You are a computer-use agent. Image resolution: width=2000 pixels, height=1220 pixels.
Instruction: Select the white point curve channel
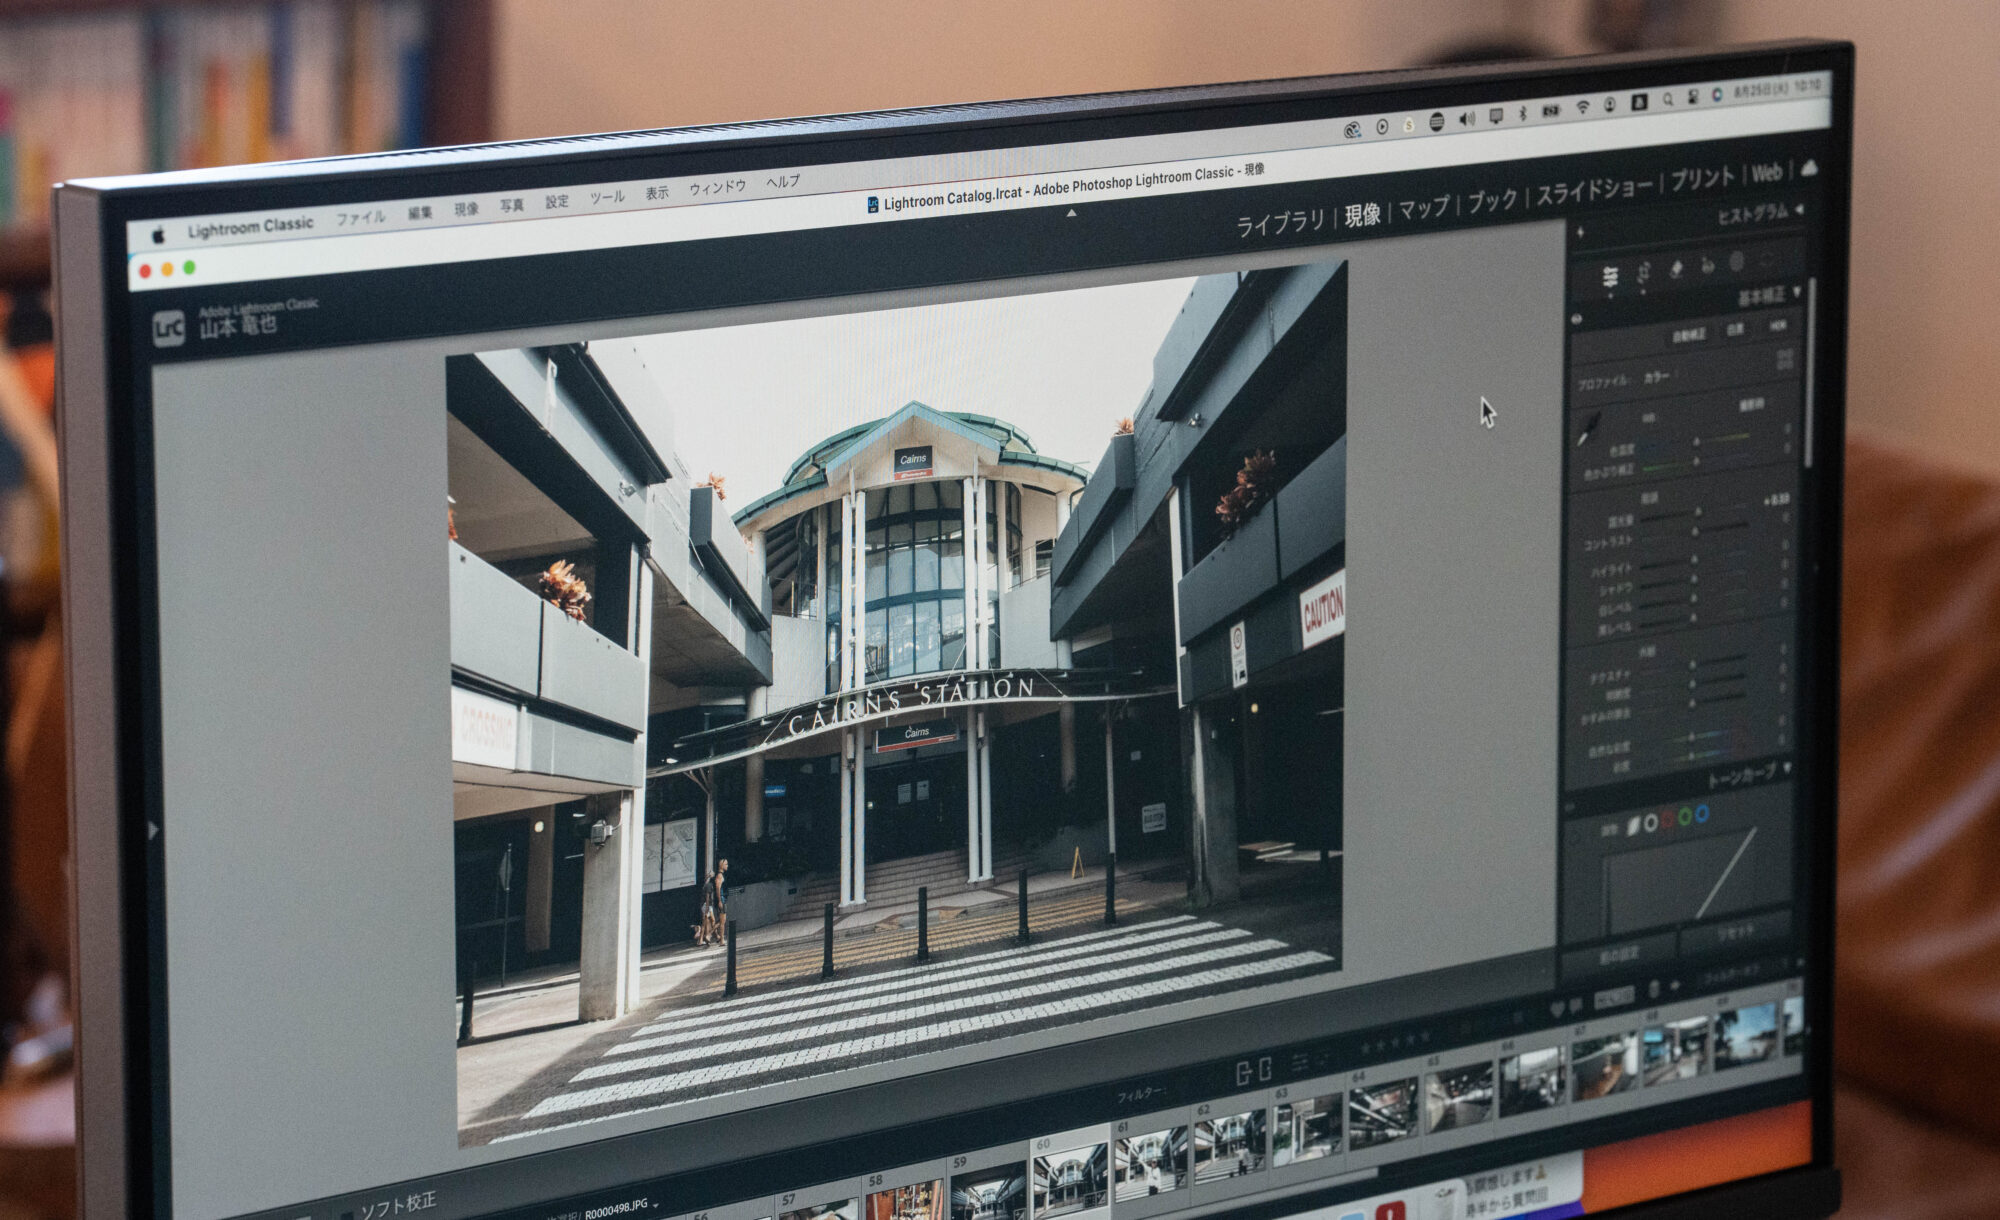click(1650, 822)
